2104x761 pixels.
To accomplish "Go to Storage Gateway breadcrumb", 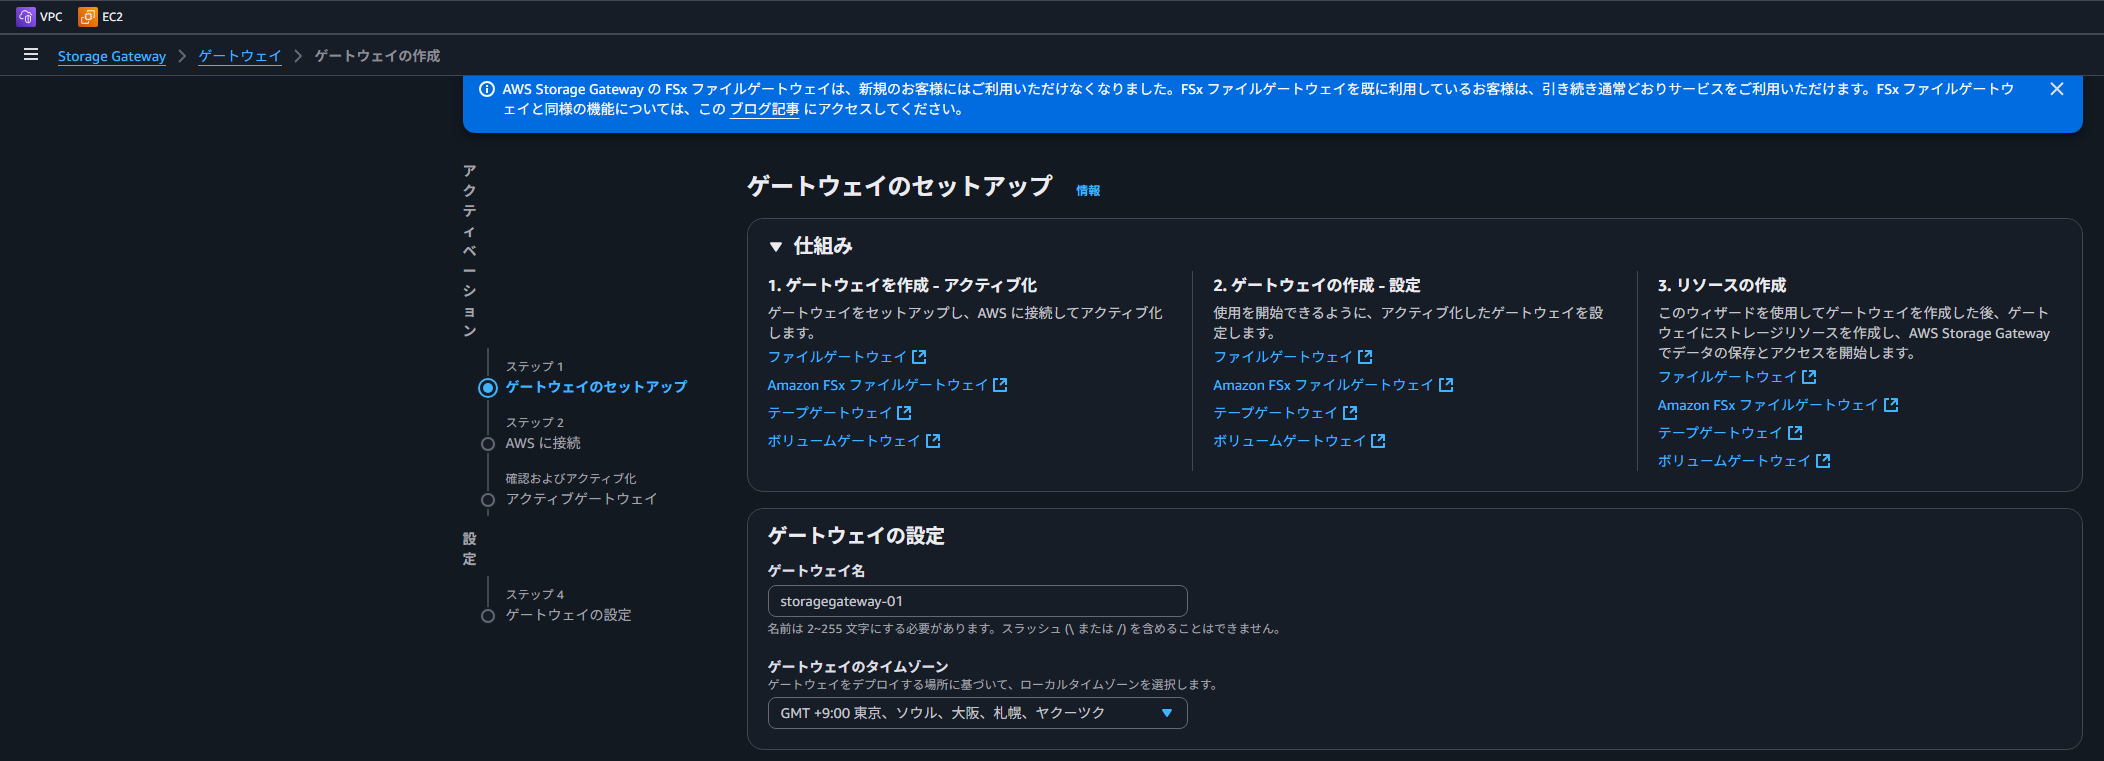I will coord(112,56).
